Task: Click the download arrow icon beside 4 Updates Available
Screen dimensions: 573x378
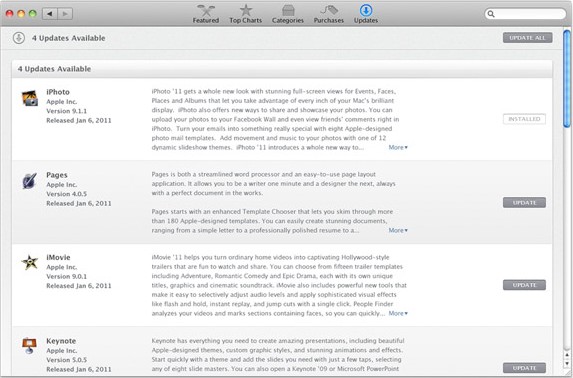Action: pos(19,38)
